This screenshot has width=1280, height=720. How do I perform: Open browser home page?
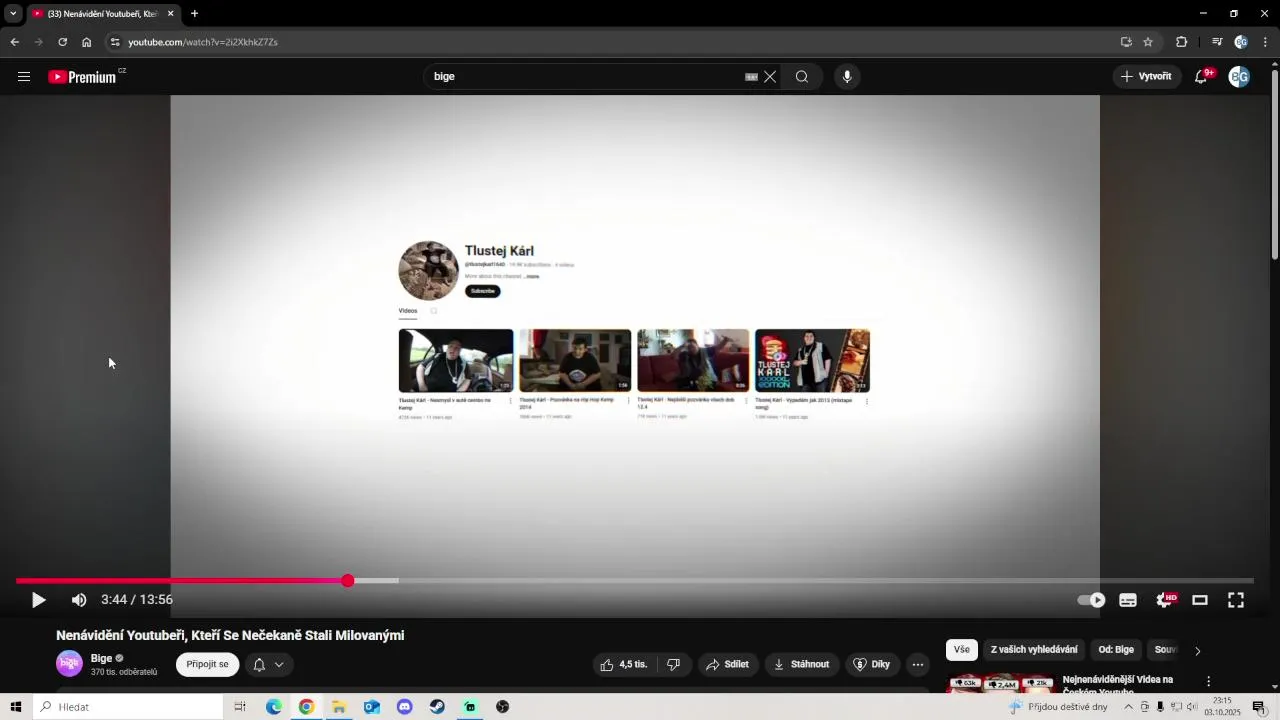[x=87, y=42]
